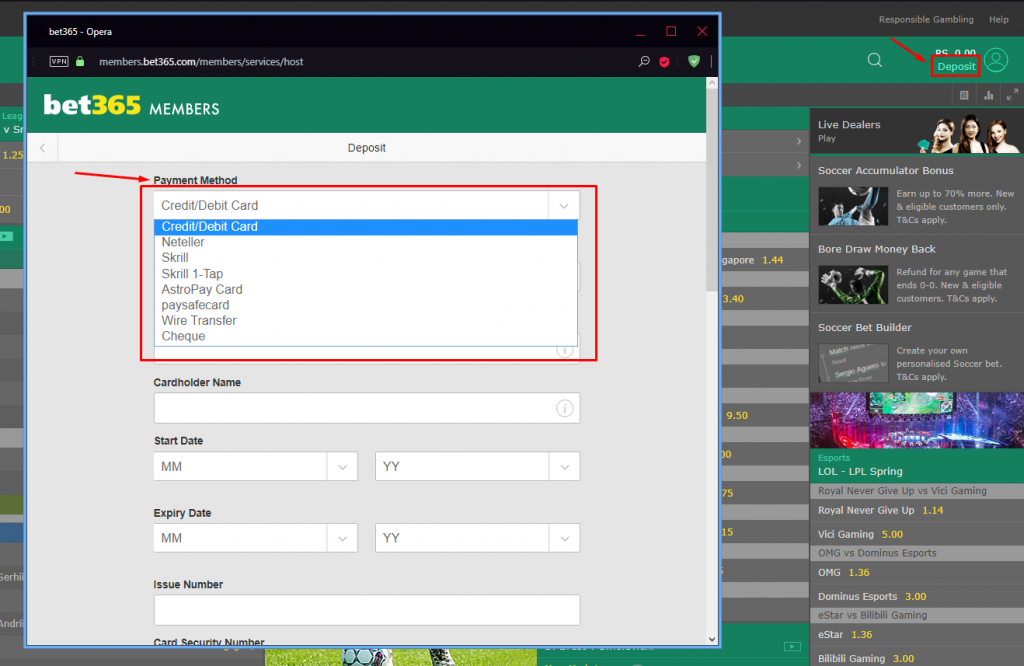Click the green tracker shield icon
The width and height of the screenshot is (1024, 666).
(694, 61)
